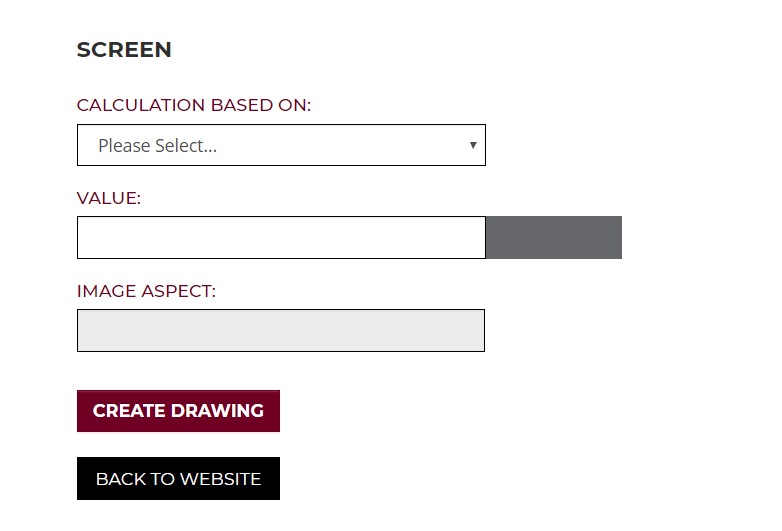Focus the Value input field
The image size is (782, 531).
281,238
